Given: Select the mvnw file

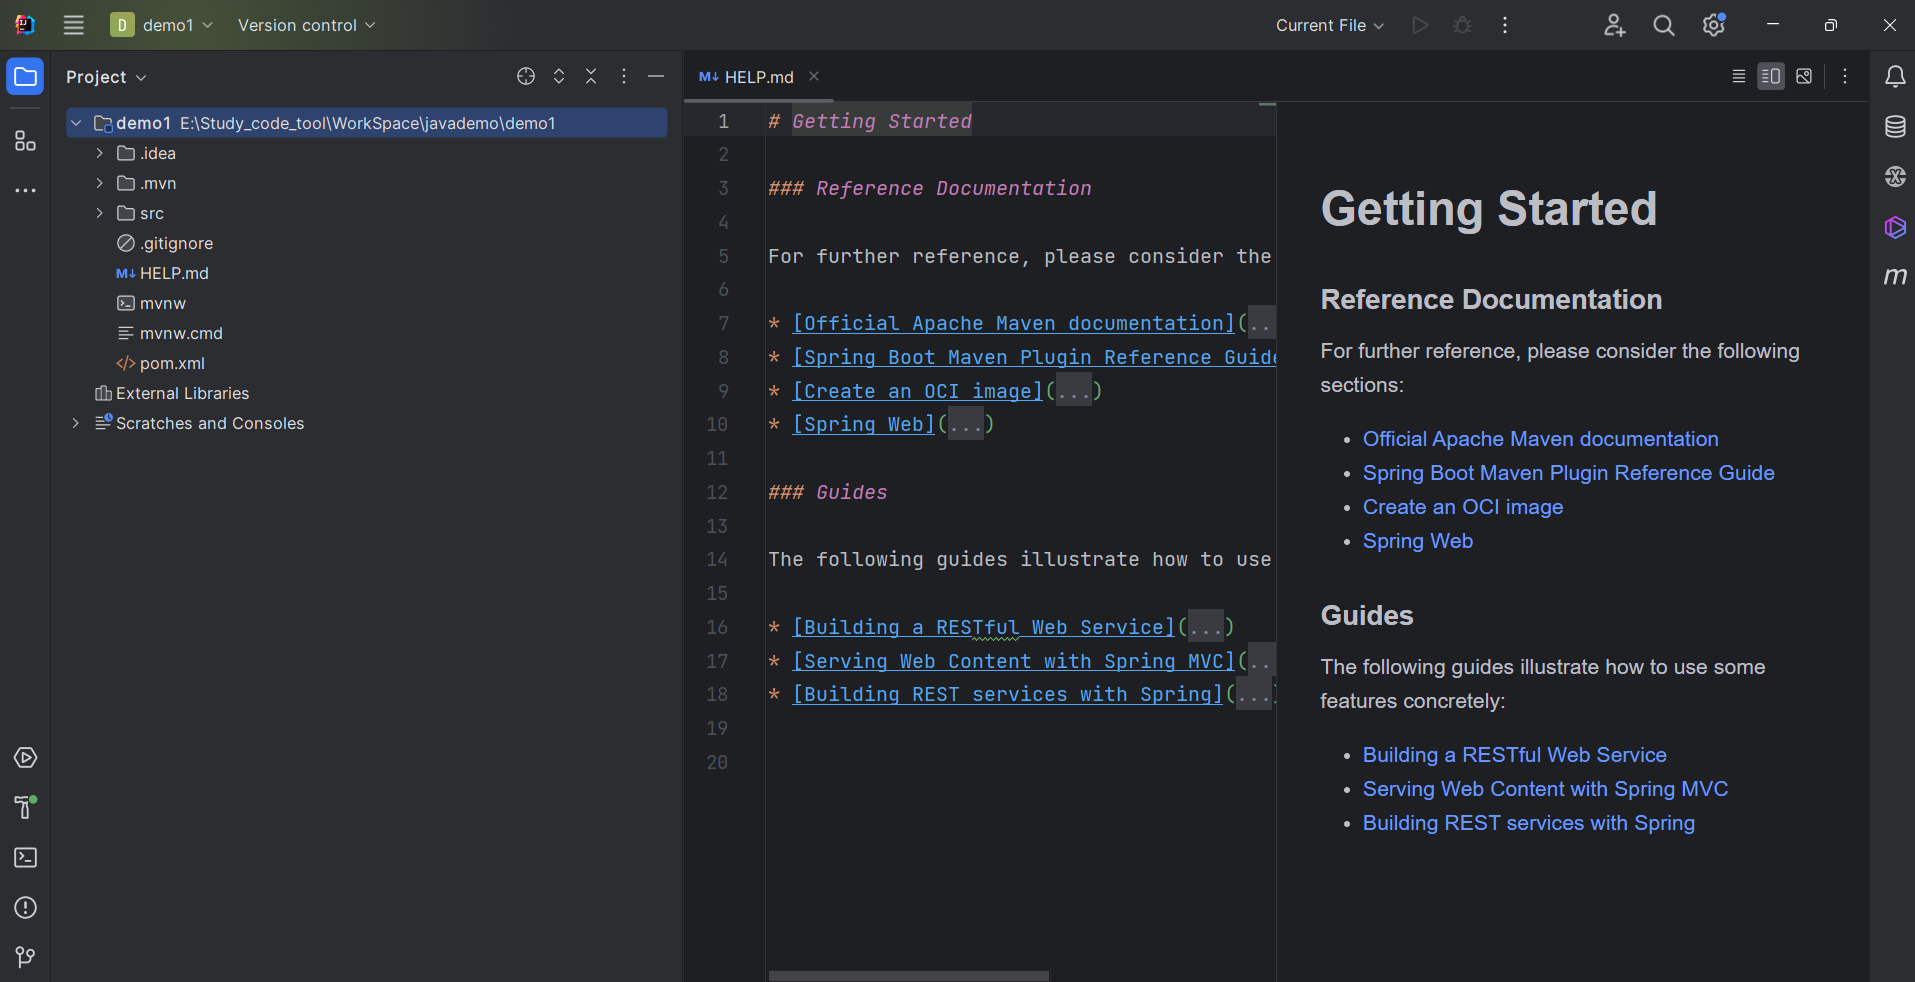Looking at the screenshot, I should click(x=152, y=303).
